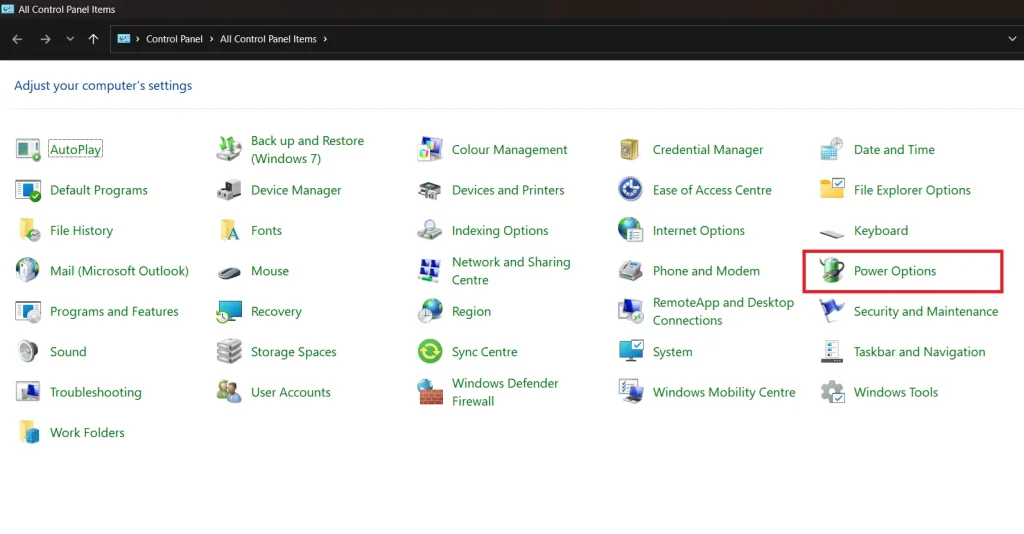Click the Sync Centre green icon
1024x534 pixels.
[430, 352]
